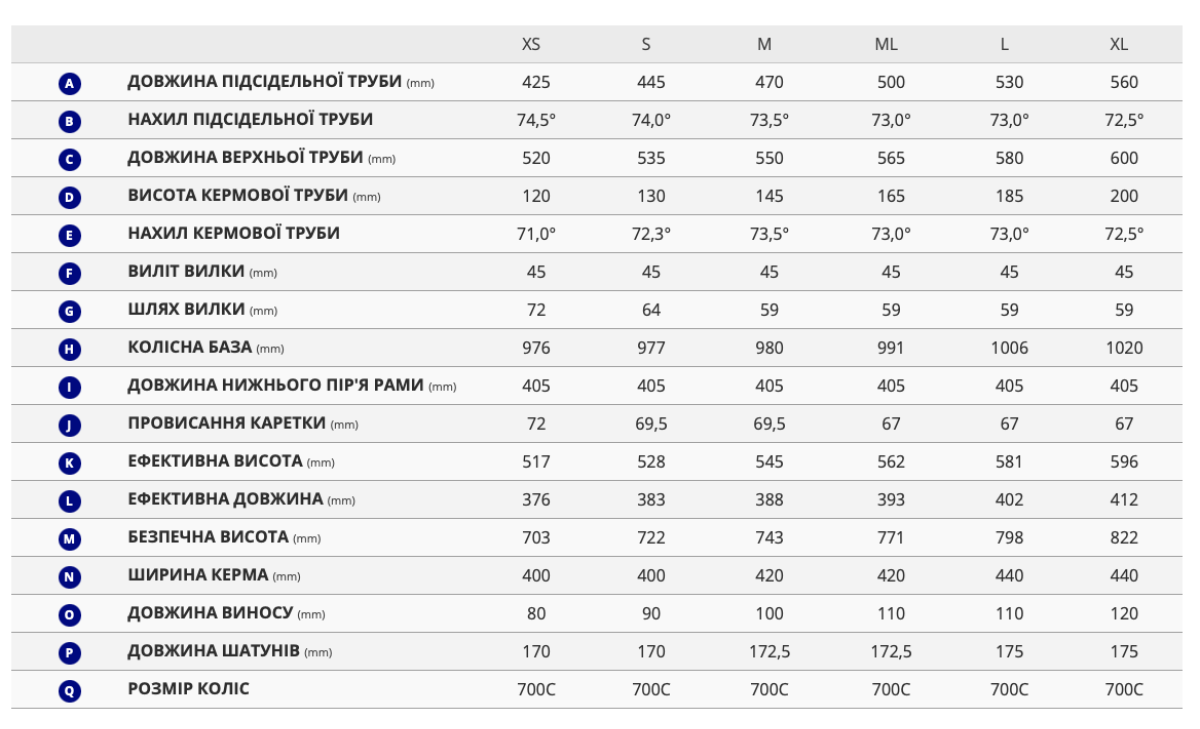This screenshot has width=1200, height=729.
Task: Click the letter O circle icon
Action: (x=70, y=616)
